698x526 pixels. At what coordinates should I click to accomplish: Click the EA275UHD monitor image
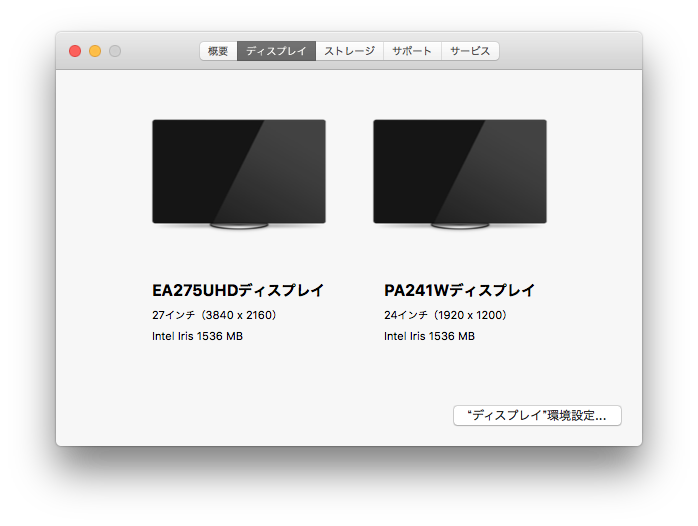pyautogui.click(x=239, y=174)
